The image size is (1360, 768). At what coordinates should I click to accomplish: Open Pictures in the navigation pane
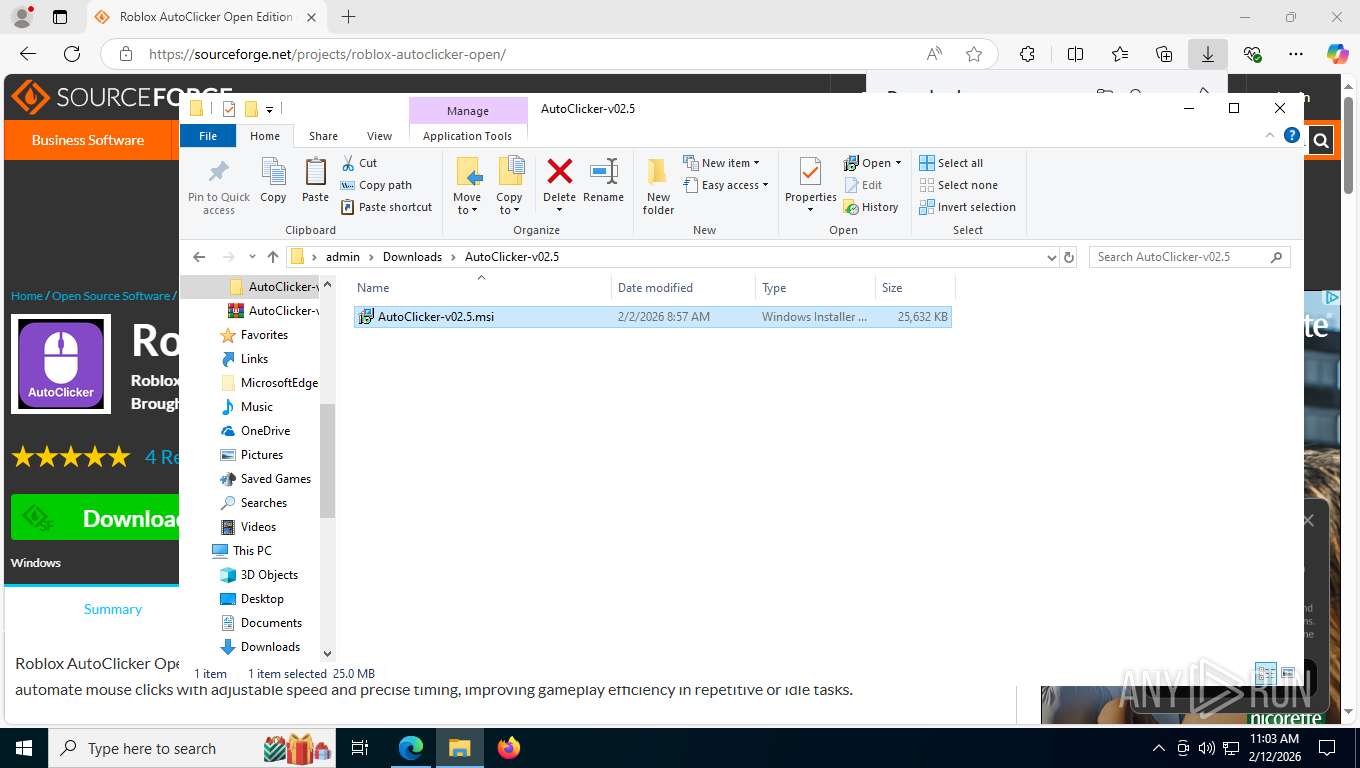click(x=261, y=455)
